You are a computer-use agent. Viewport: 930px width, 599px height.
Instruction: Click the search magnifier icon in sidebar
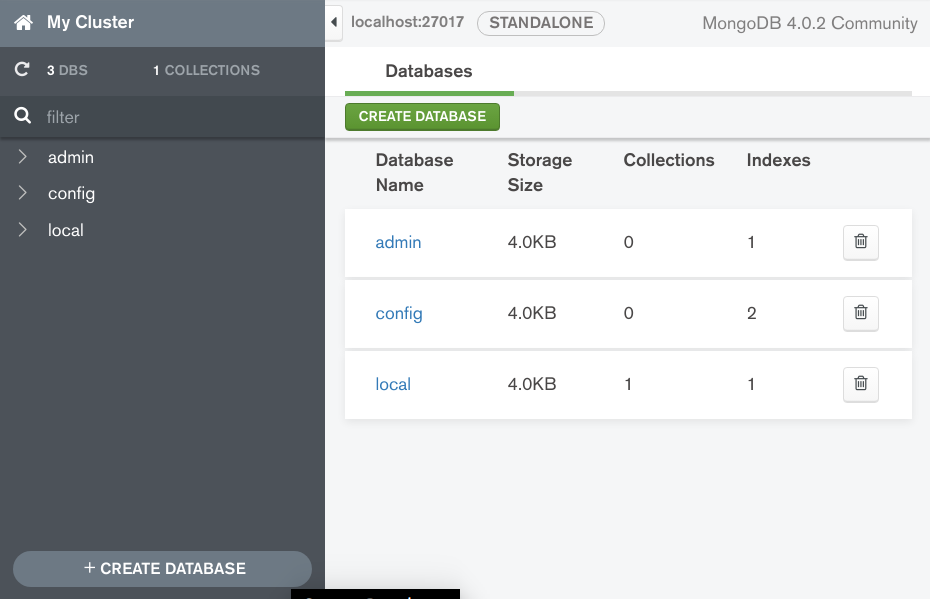(x=23, y=117)
